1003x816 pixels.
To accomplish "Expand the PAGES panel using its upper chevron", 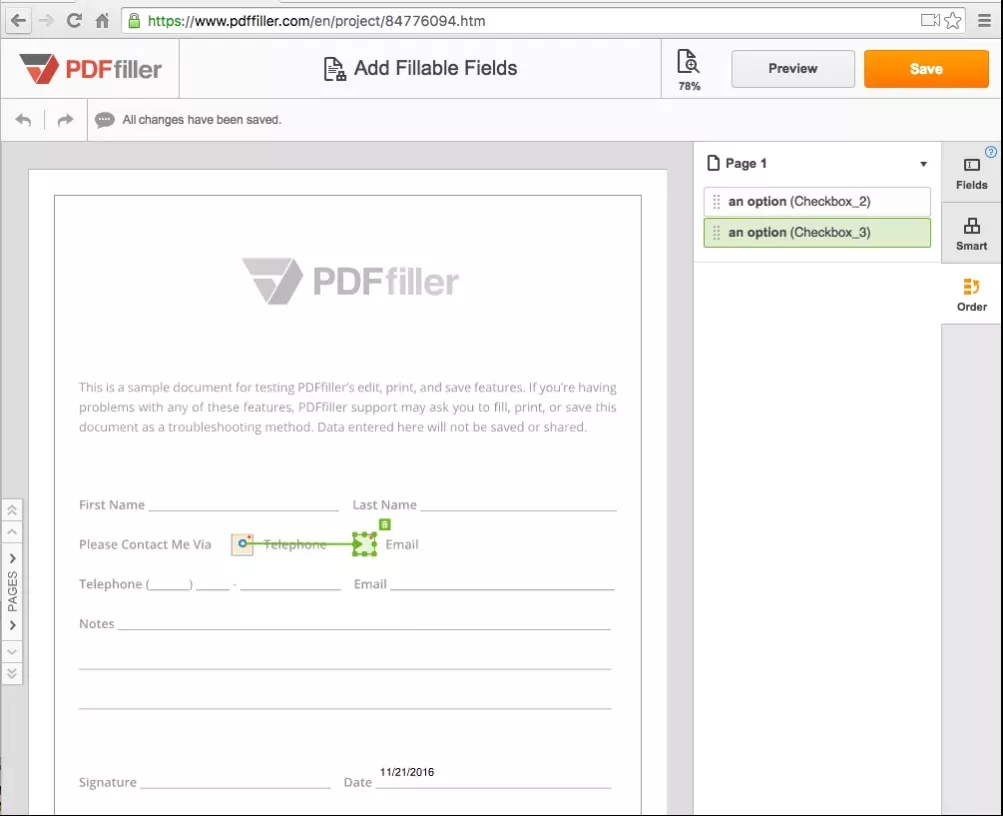I will 12,558.
